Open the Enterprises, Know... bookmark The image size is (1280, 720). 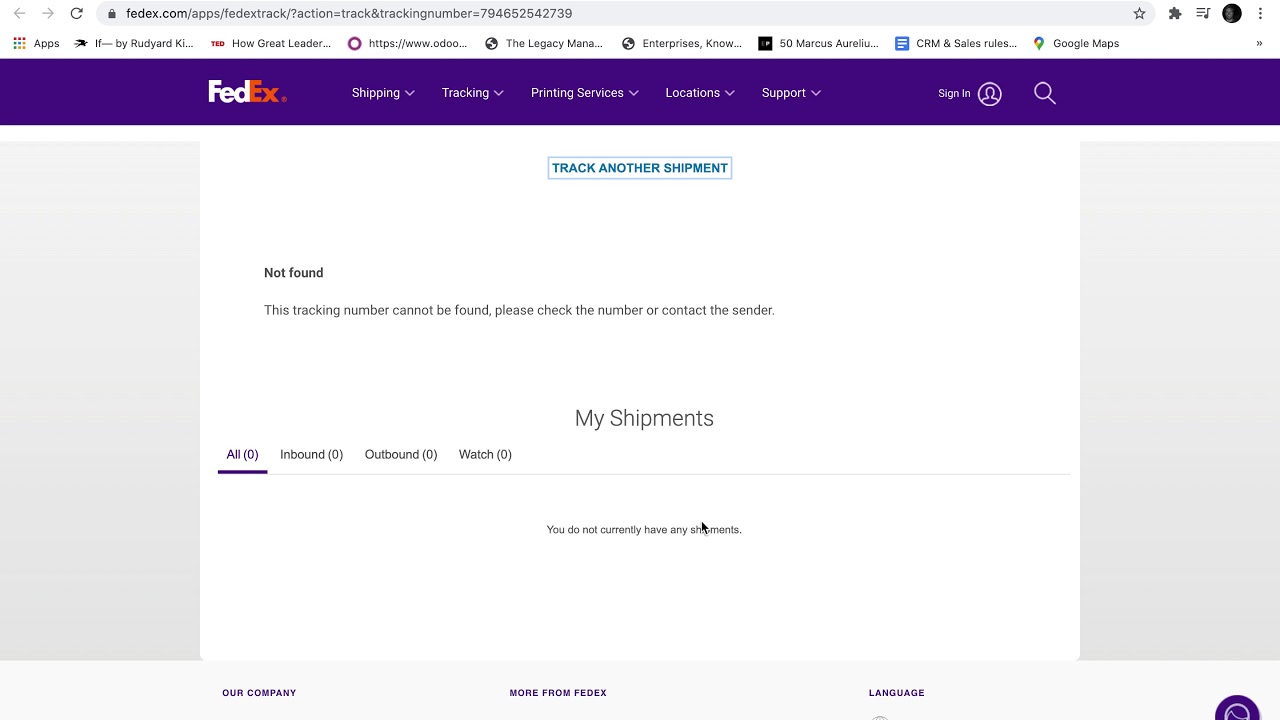click(682, 43)
